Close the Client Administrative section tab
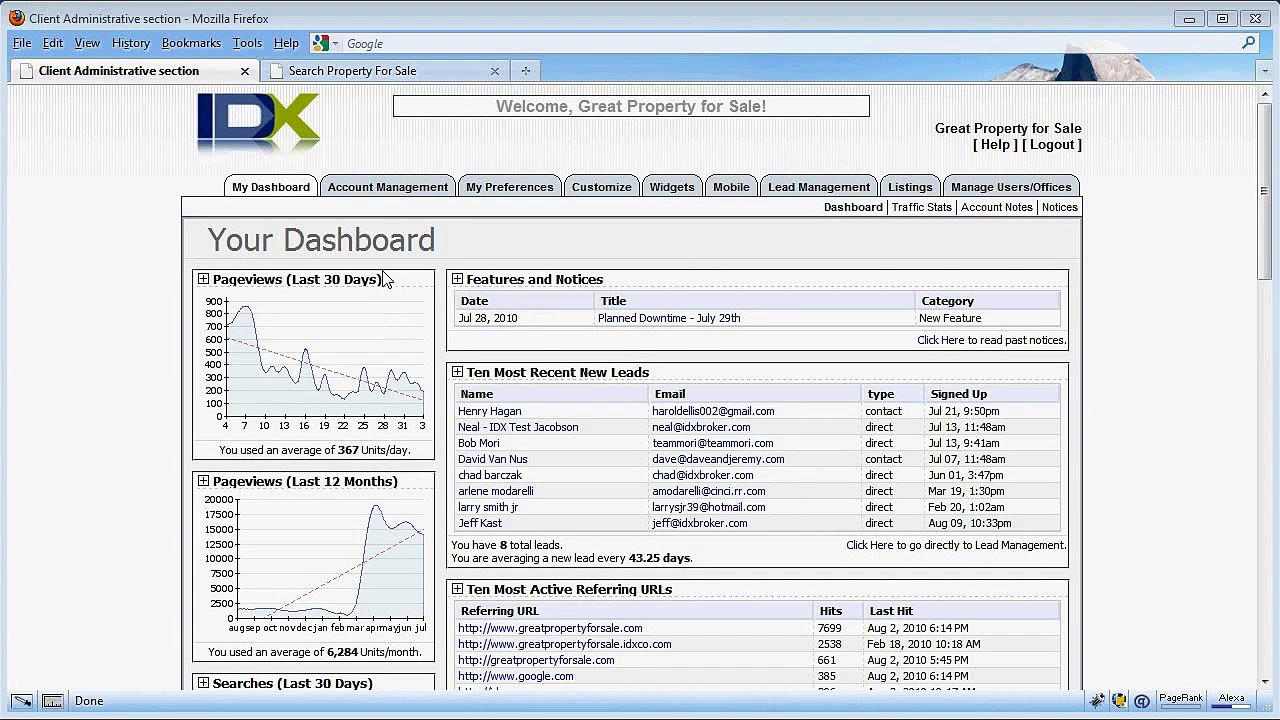The width and height of the screenshot is (1280, 720). click(244, 71)
